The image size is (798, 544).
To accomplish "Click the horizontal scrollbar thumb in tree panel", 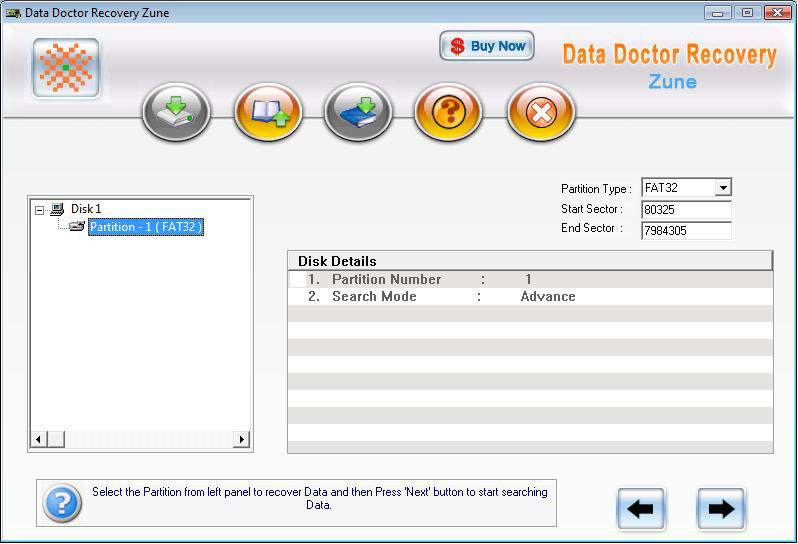I will point(56,439).
